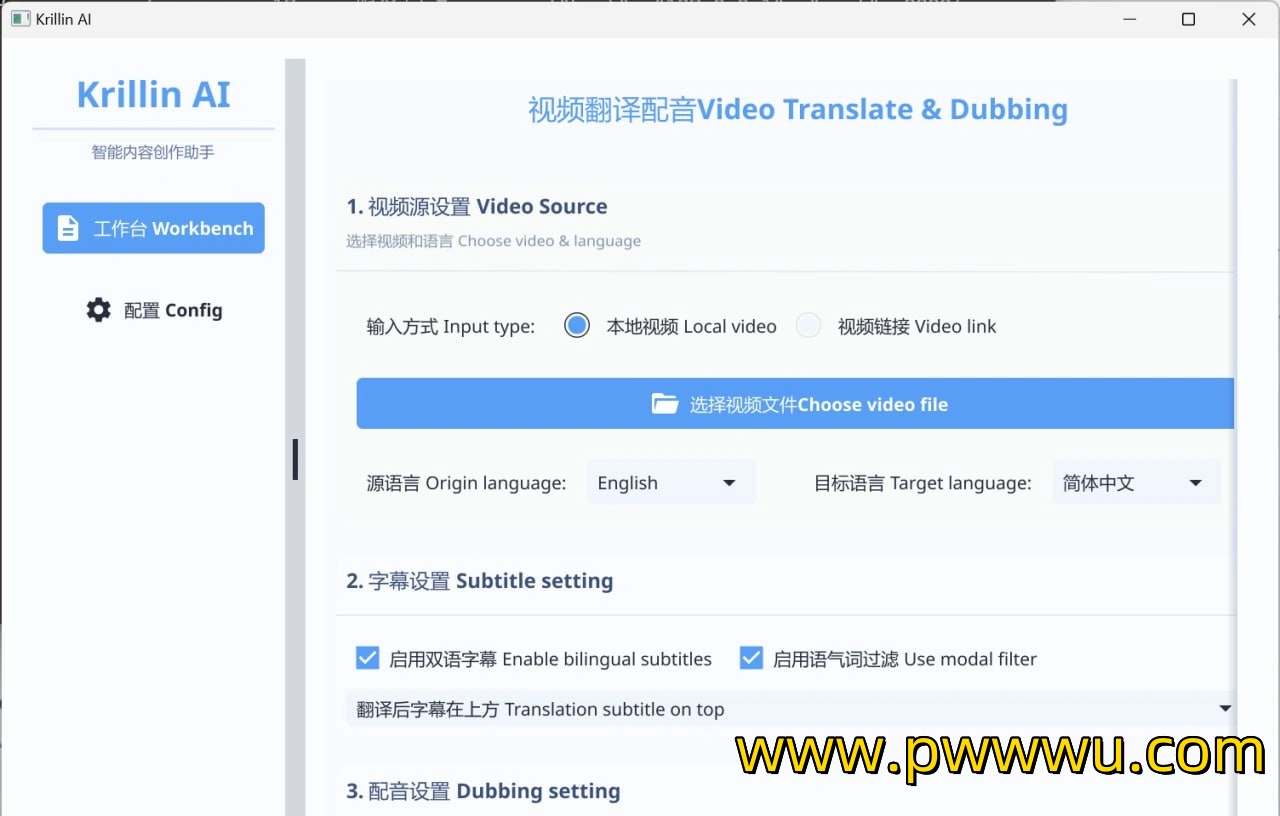
Task: Toggle Enable bilingual subtitles checkbox
Action: [x=368, y=658]
